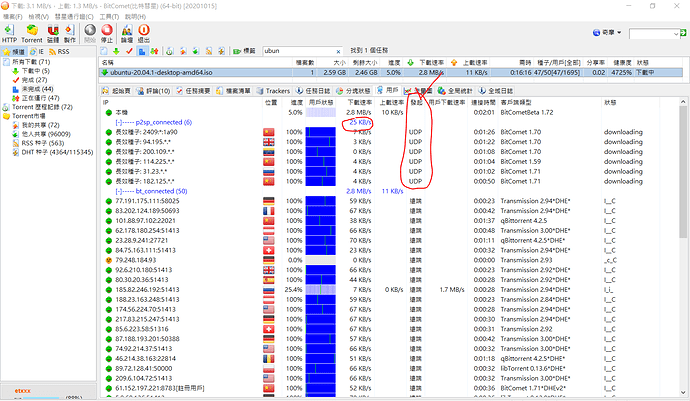Clear the ubun search with the x button
Screen dimensions: 690x401
(338, 51)
